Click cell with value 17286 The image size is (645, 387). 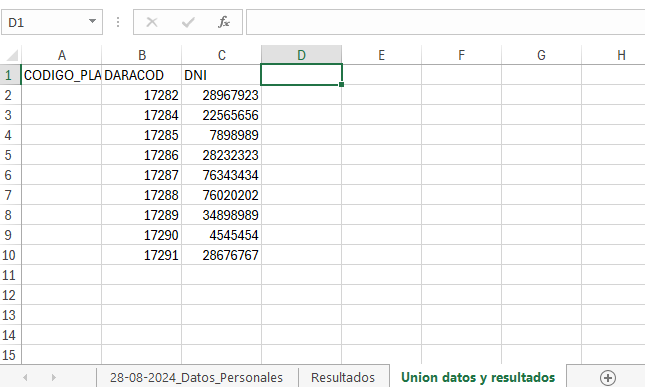click(x=142, y=155)
